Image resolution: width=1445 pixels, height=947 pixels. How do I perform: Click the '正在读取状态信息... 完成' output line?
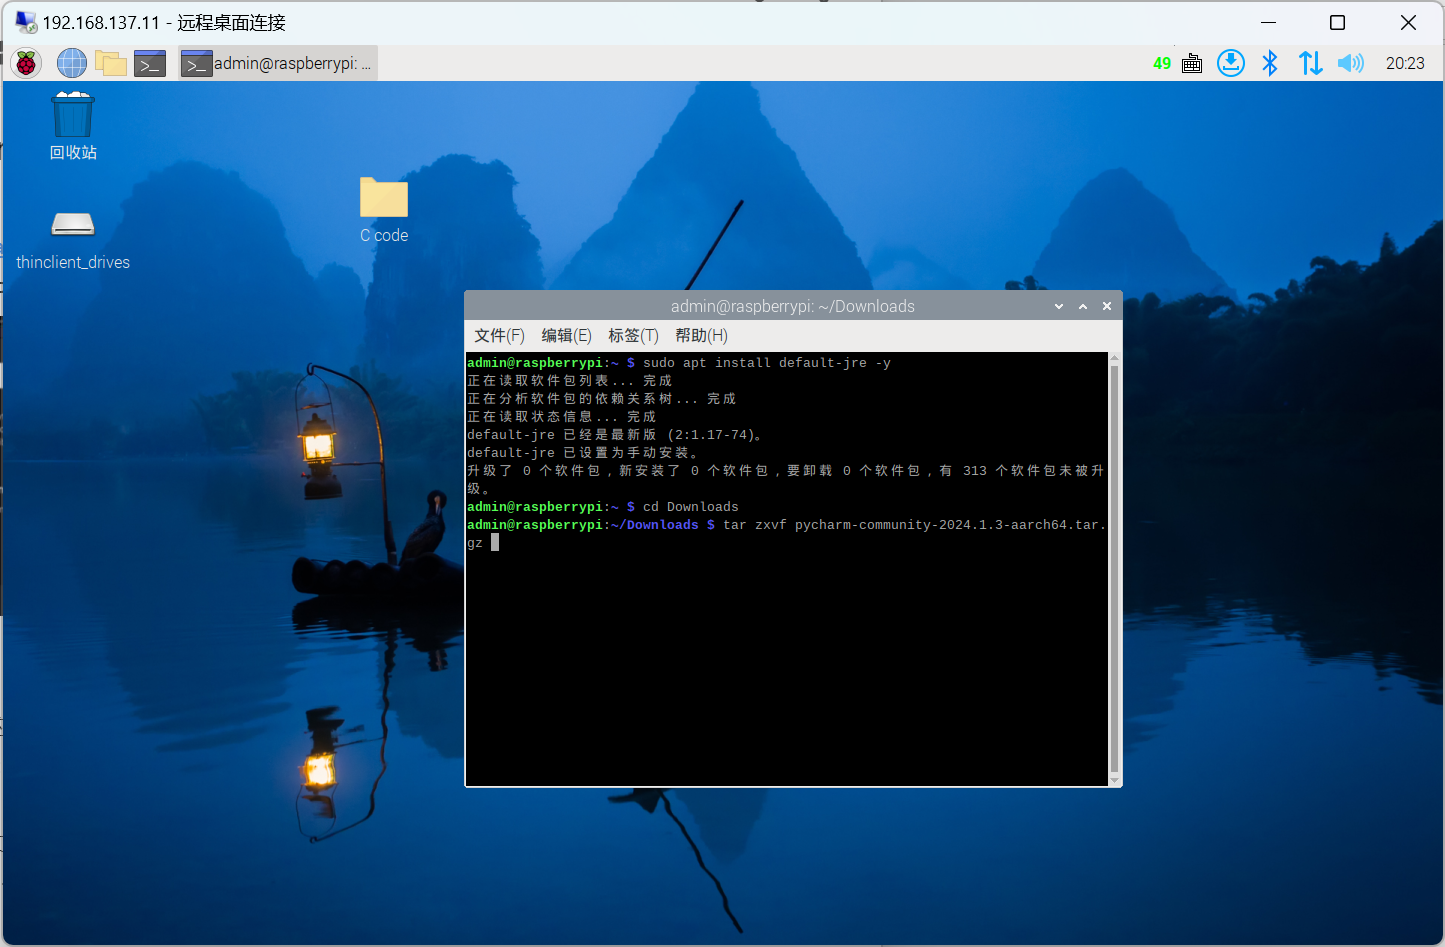click(x=561, y=417)
